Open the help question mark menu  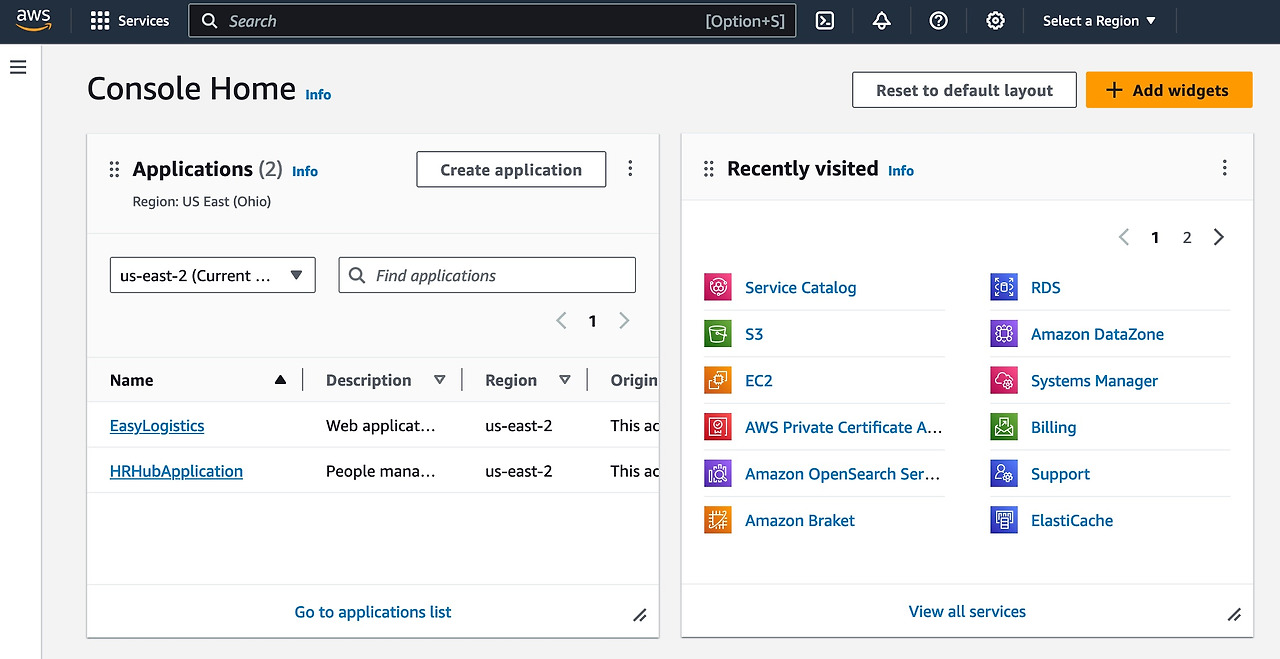click(x=938, y=21)
